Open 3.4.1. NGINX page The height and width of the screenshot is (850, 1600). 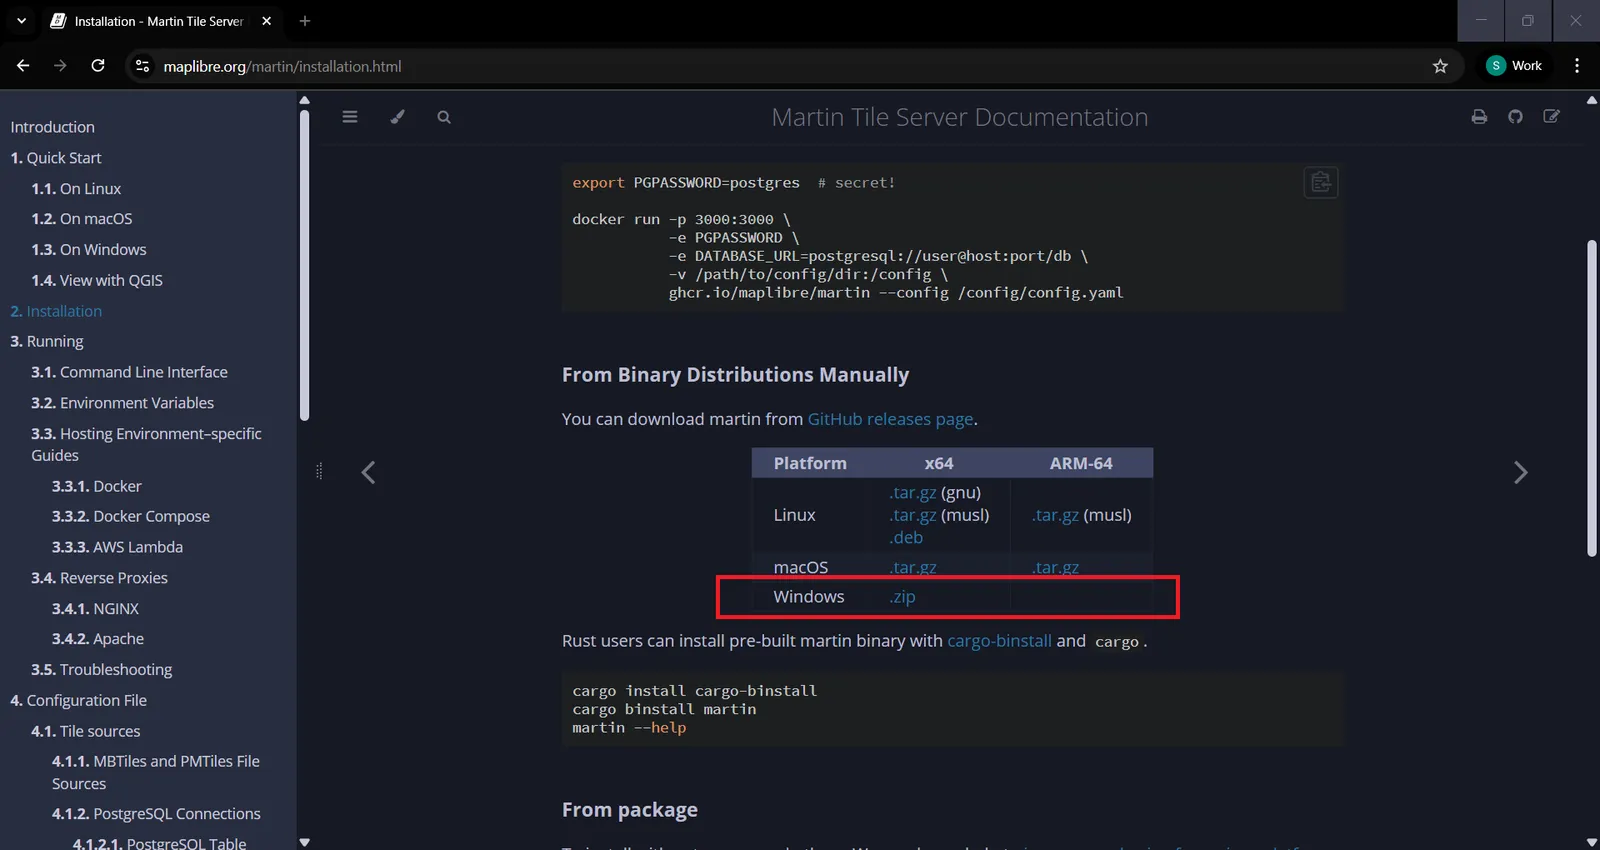95,609
